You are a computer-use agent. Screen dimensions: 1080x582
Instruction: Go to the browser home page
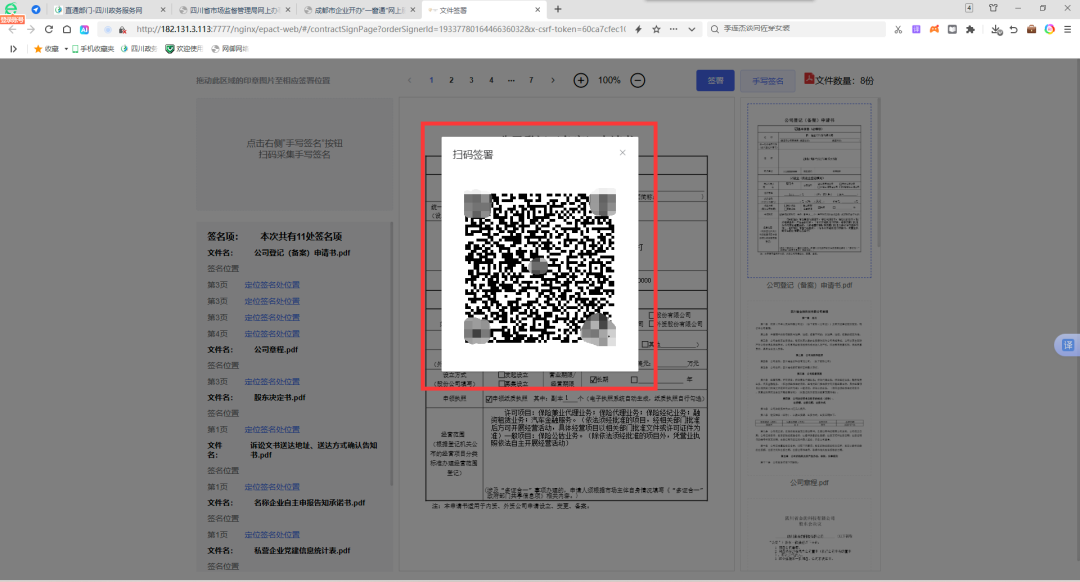[67, 30]
